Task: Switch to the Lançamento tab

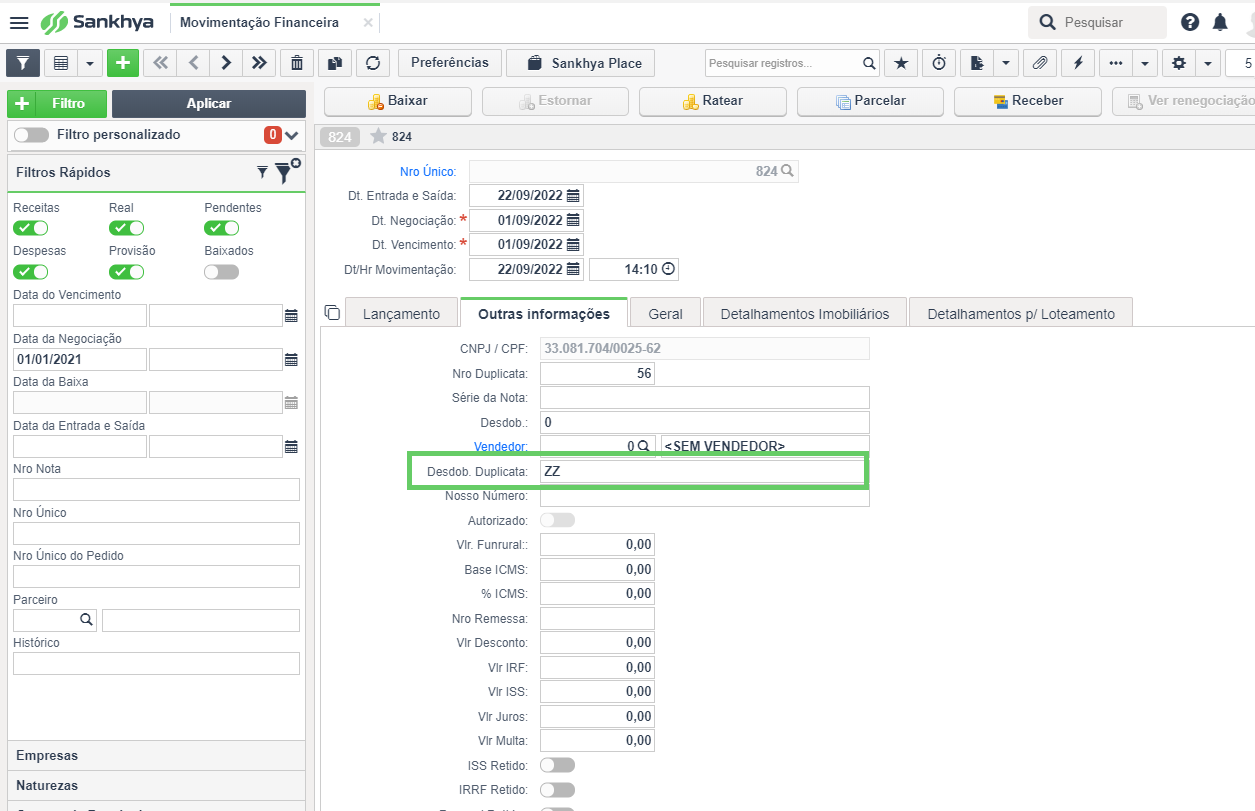Action: (x=401, y=313)
